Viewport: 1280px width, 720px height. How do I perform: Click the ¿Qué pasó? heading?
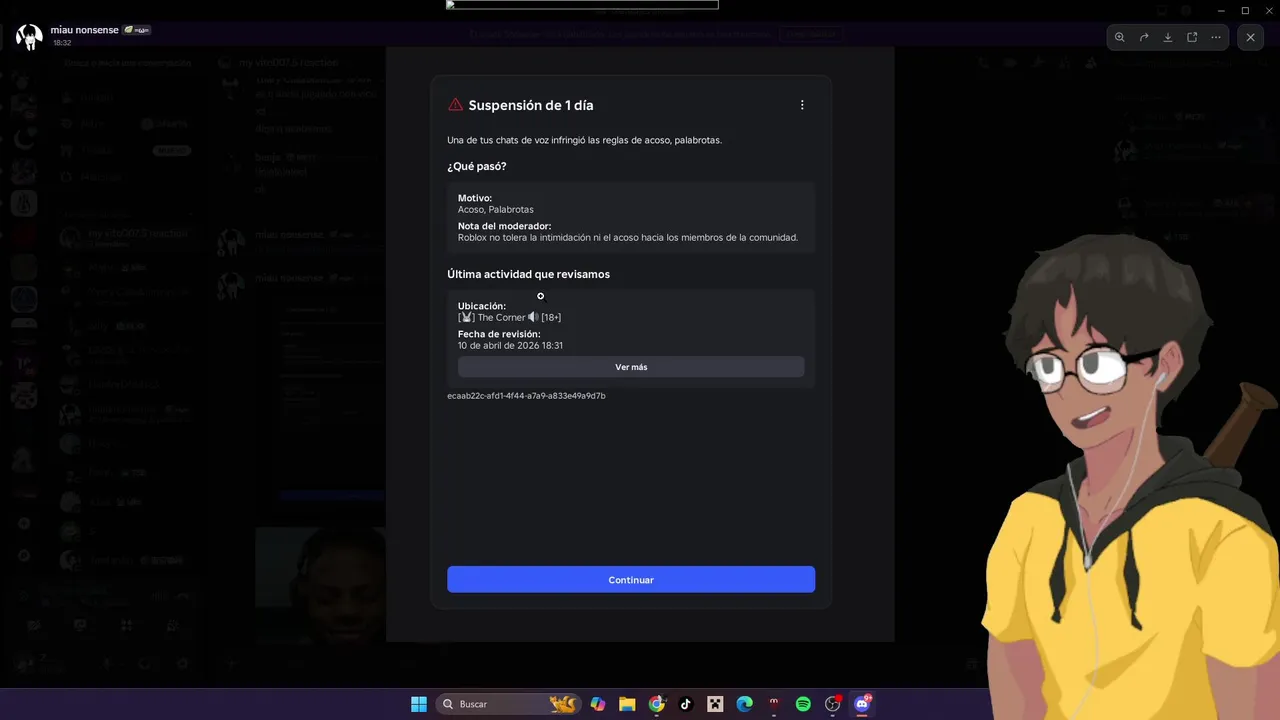477,166
